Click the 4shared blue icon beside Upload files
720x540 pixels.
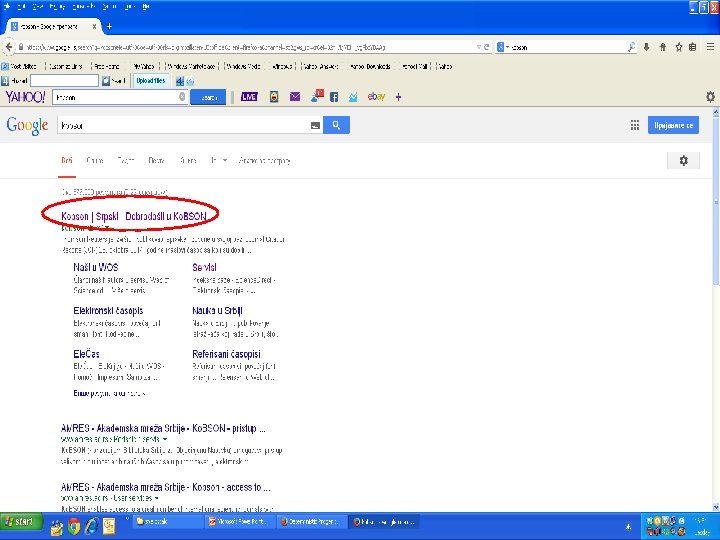180,81
